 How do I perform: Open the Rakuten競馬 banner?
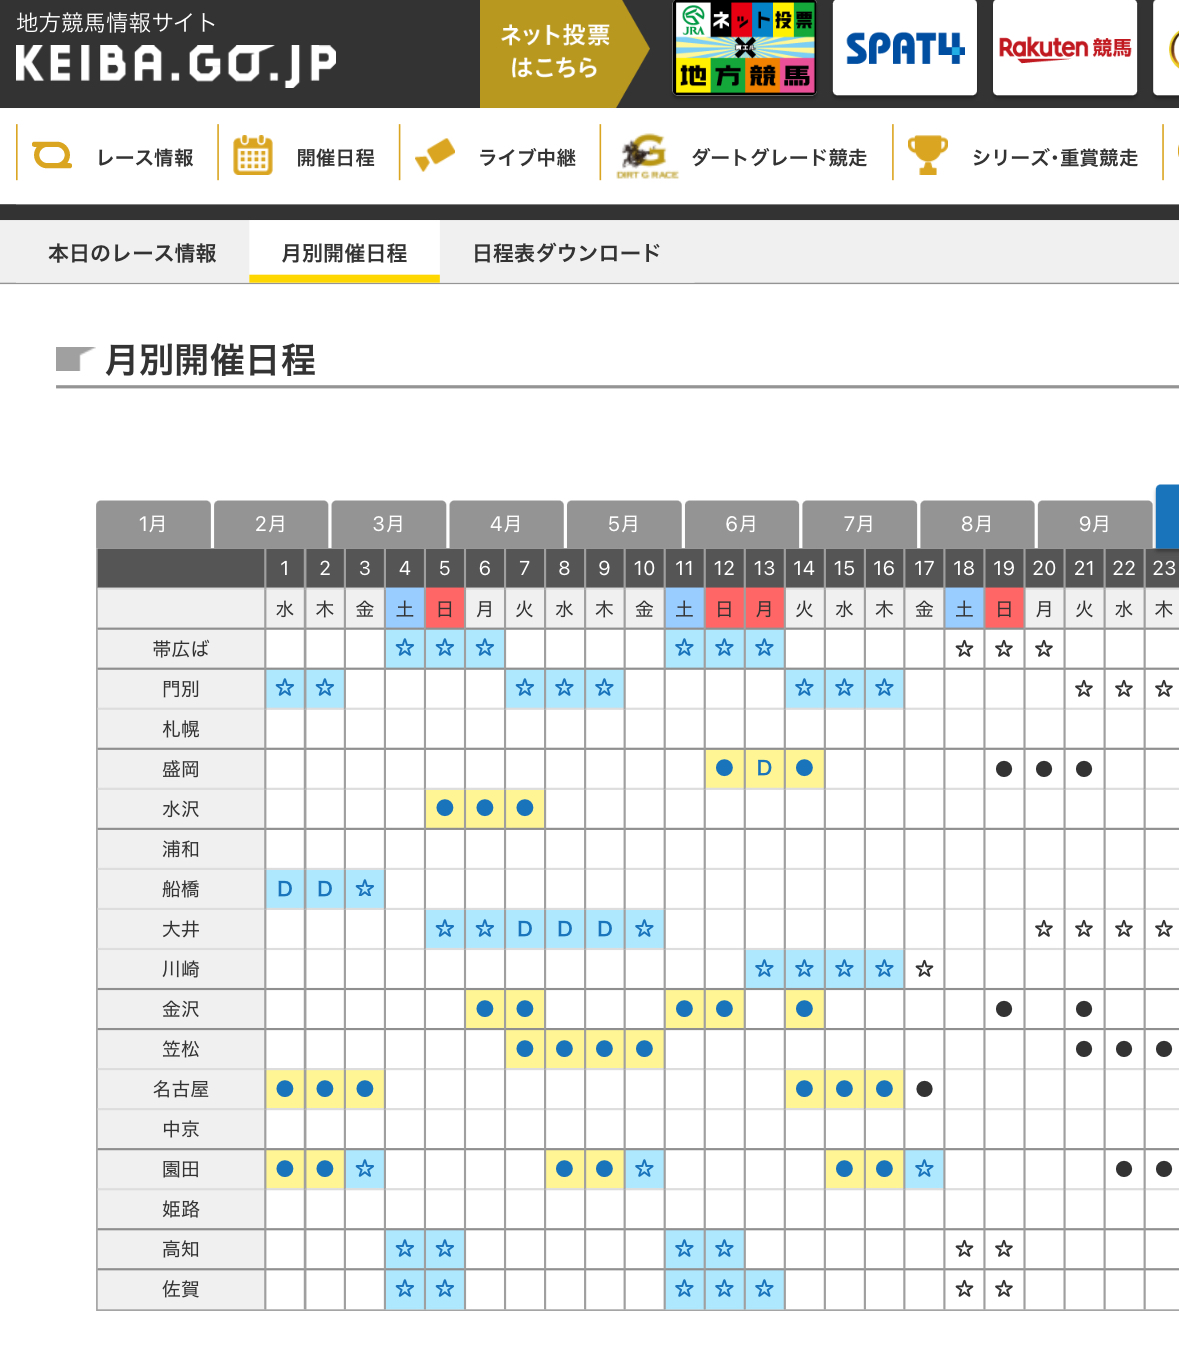point(1064,48)
